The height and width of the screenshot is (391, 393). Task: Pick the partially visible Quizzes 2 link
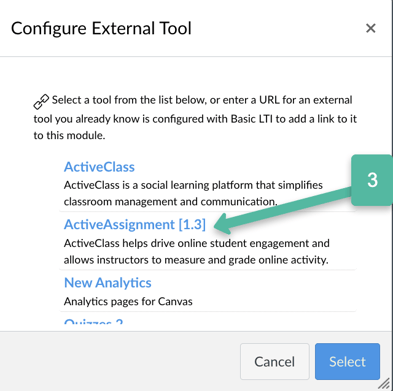coord(93,323)
